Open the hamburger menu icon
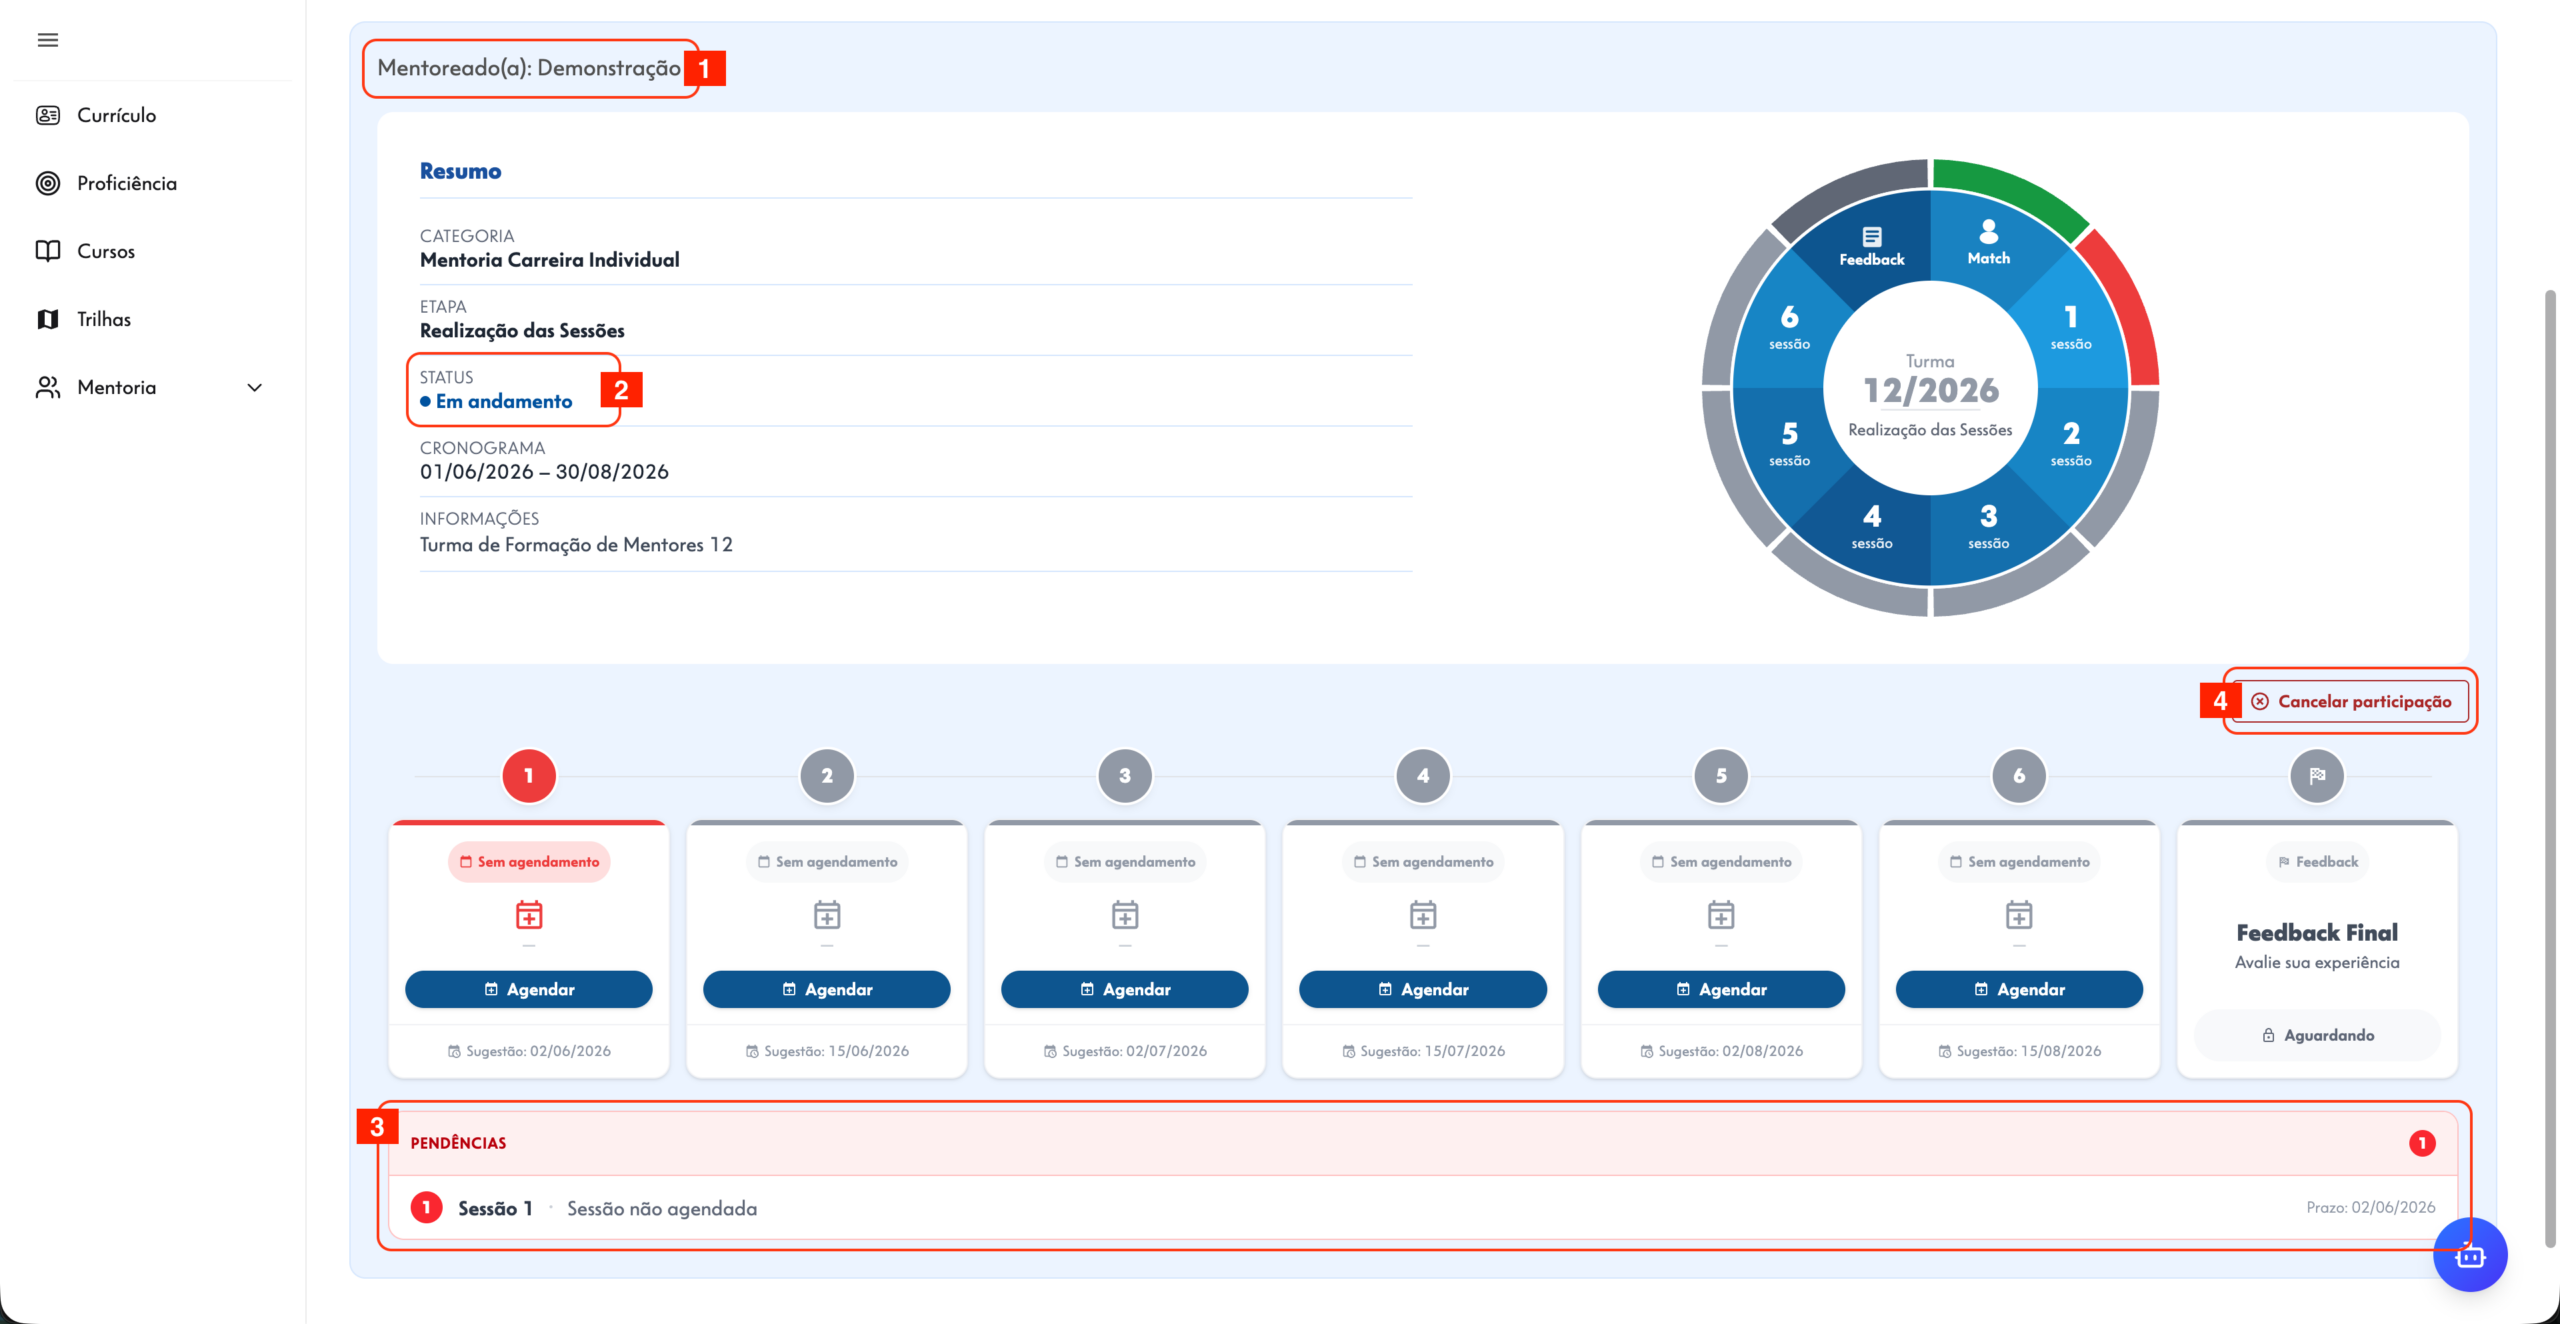Viewport: 2560px width, 1324px height. tap(47, 40)
